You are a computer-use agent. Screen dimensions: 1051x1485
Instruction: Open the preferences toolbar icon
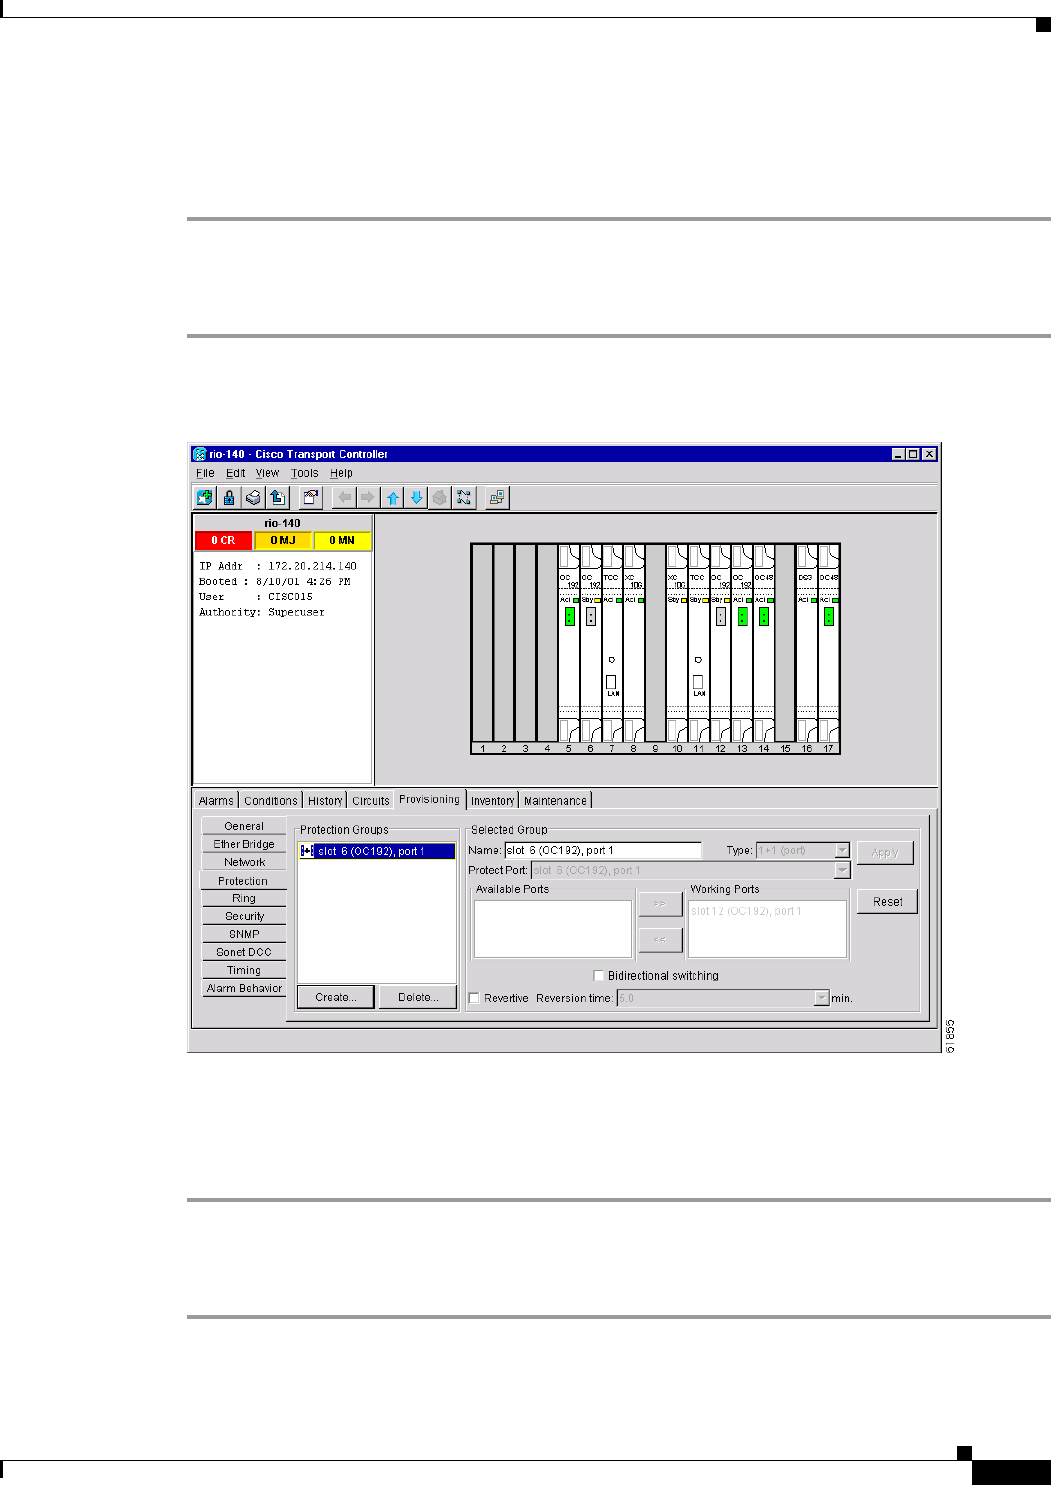(310, 497)
